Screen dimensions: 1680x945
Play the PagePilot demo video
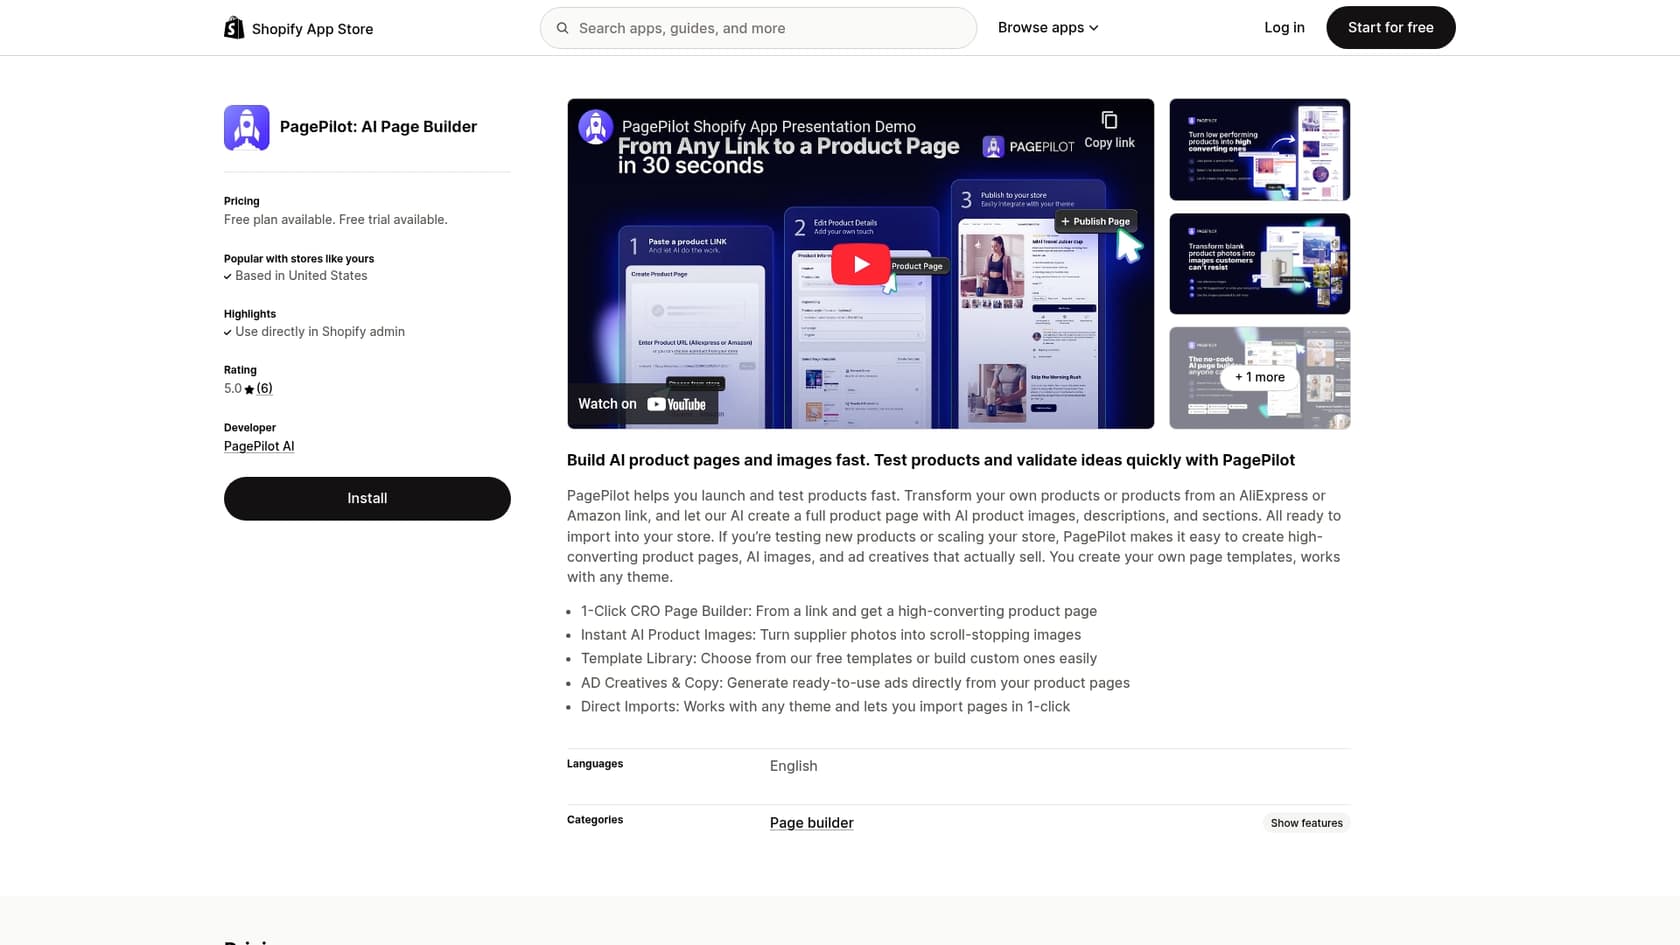(860, 263)
